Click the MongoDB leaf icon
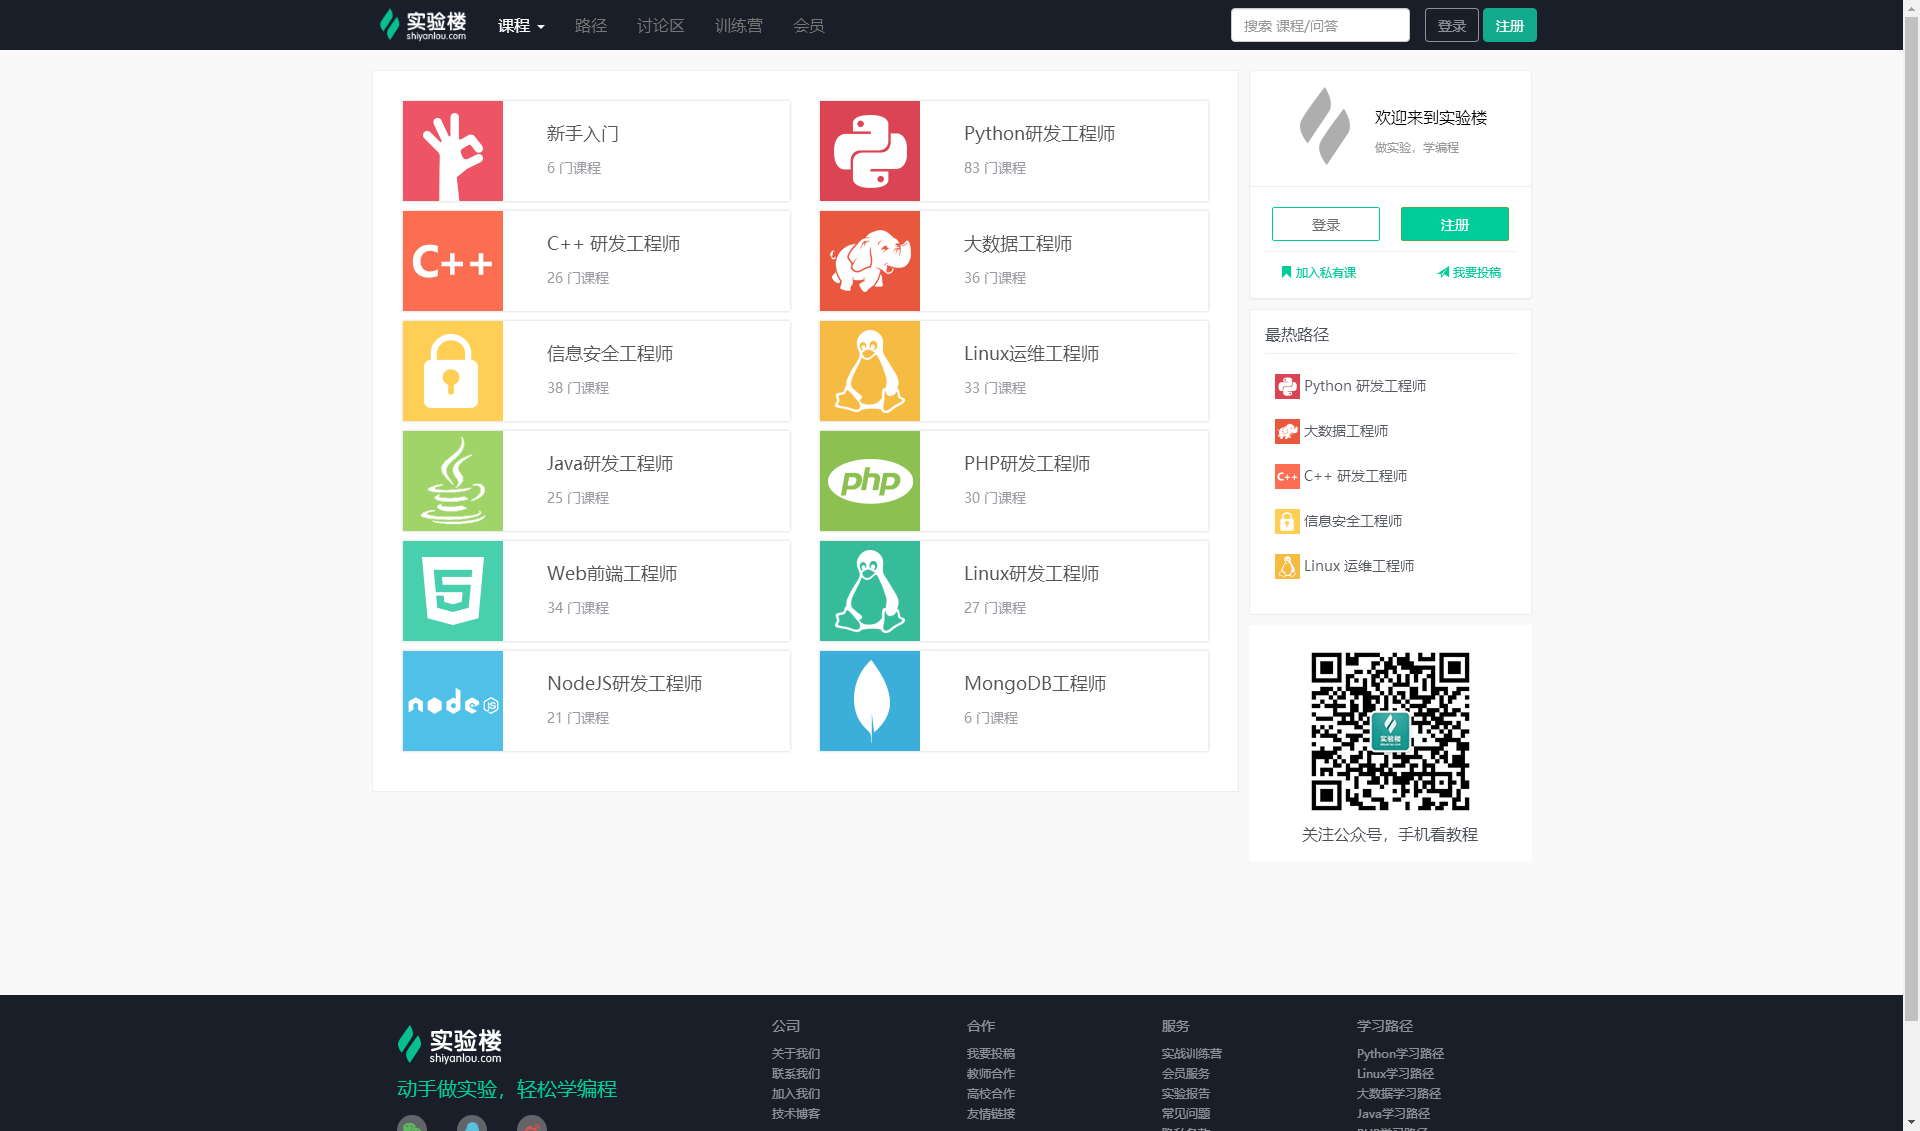This screenshot has height=1131, width=1920. point(869,701)
